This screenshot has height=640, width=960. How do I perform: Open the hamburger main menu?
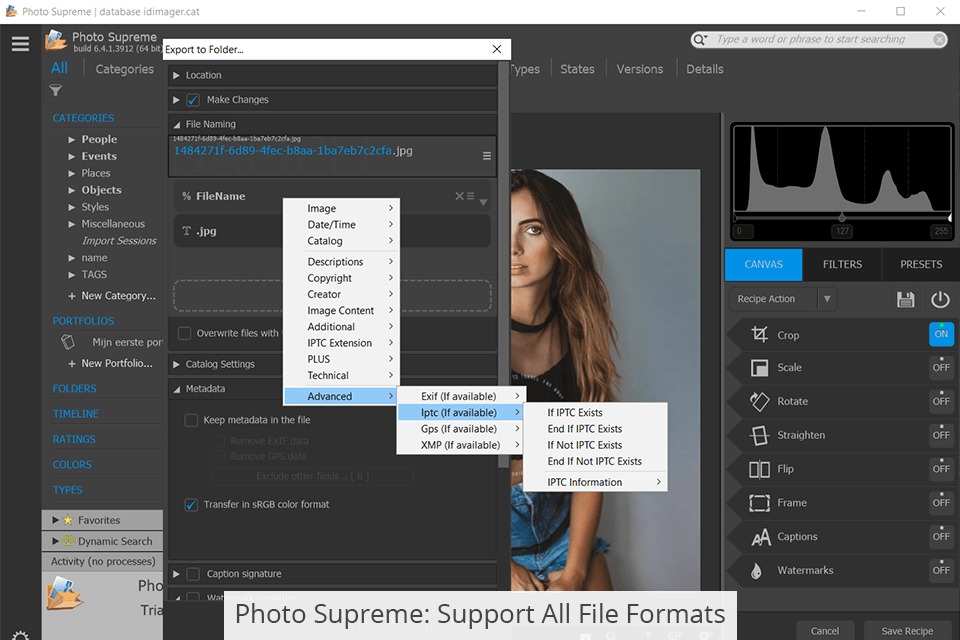[20, 43]
